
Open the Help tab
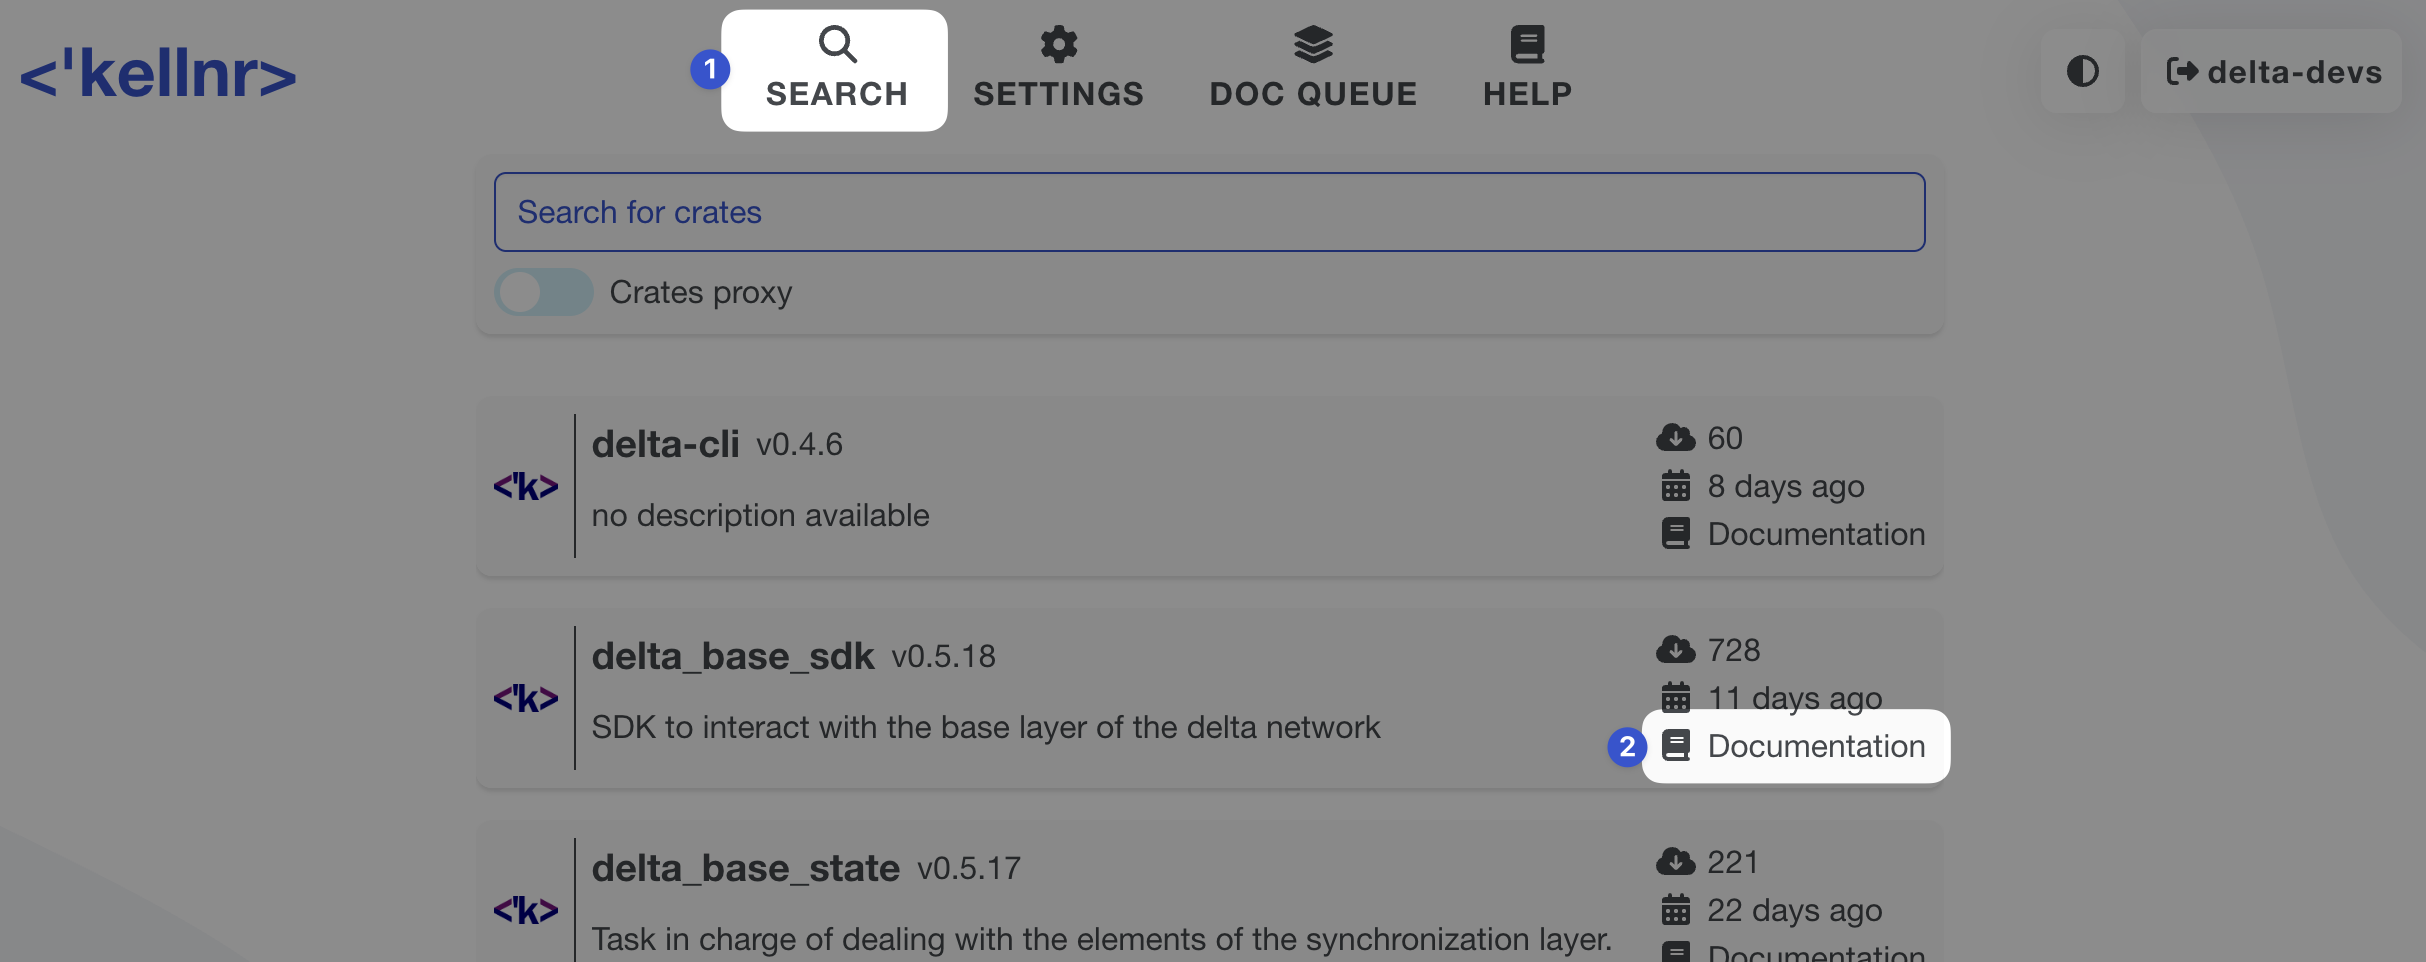pos(1527,70)
